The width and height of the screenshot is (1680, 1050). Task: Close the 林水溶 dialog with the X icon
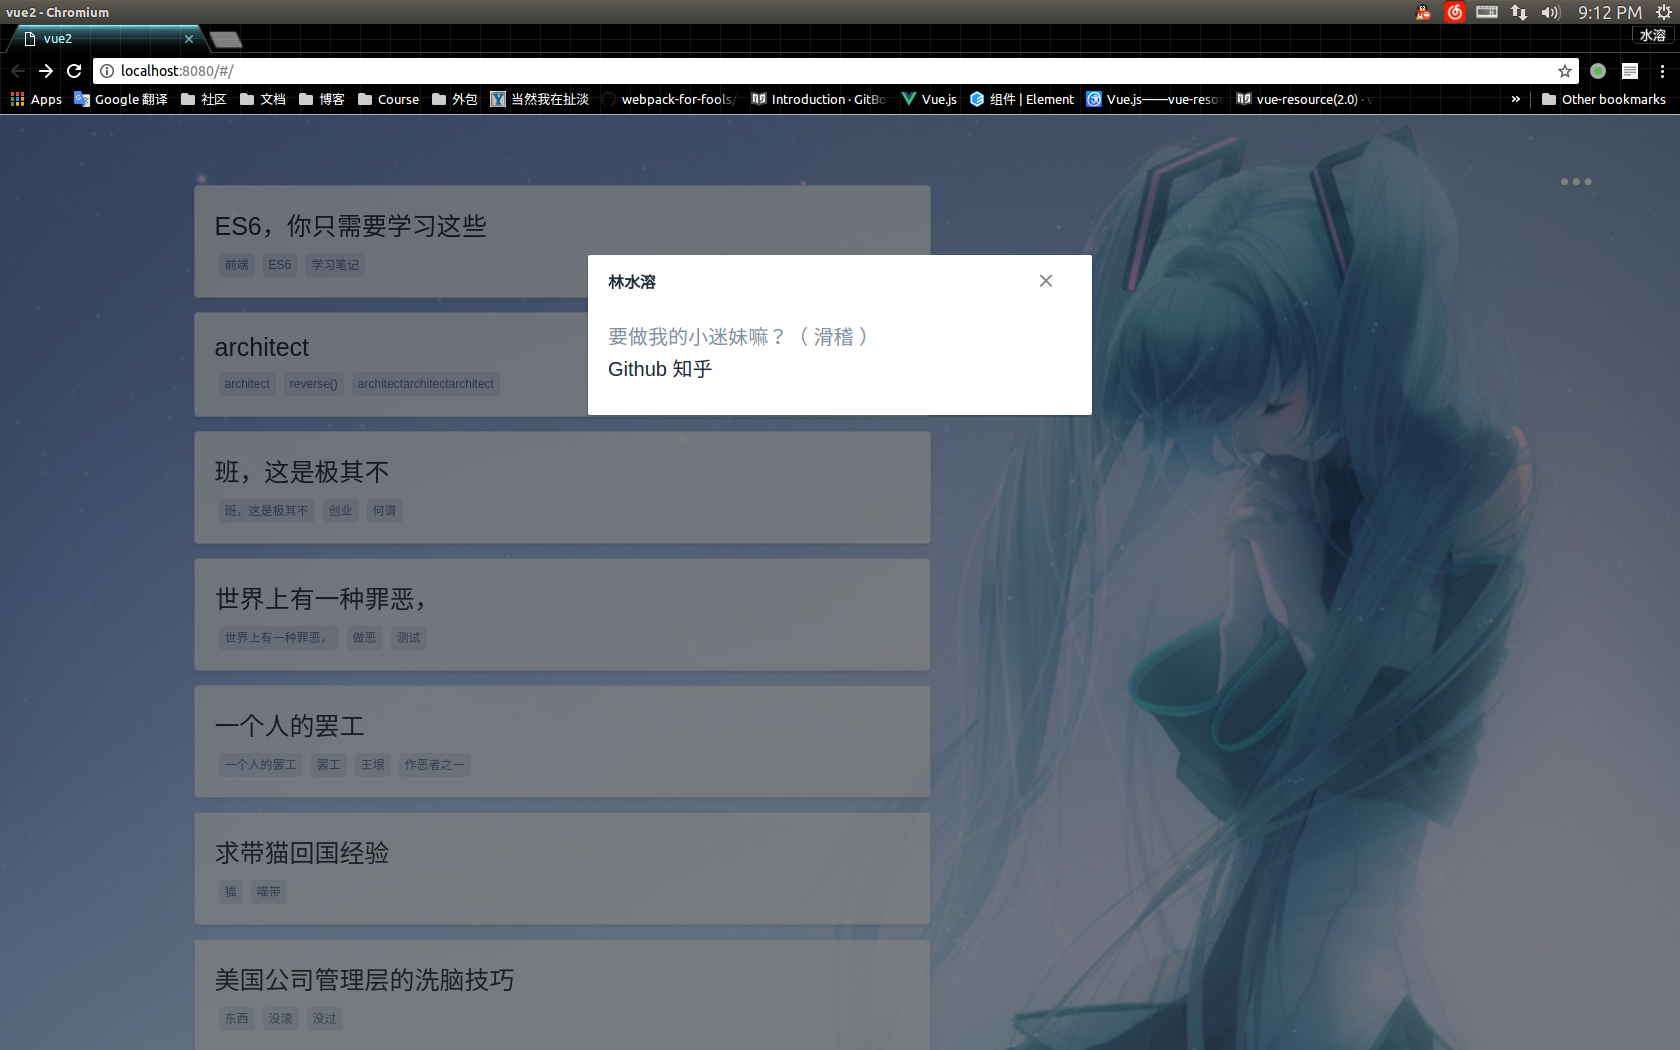point(1045,281)
